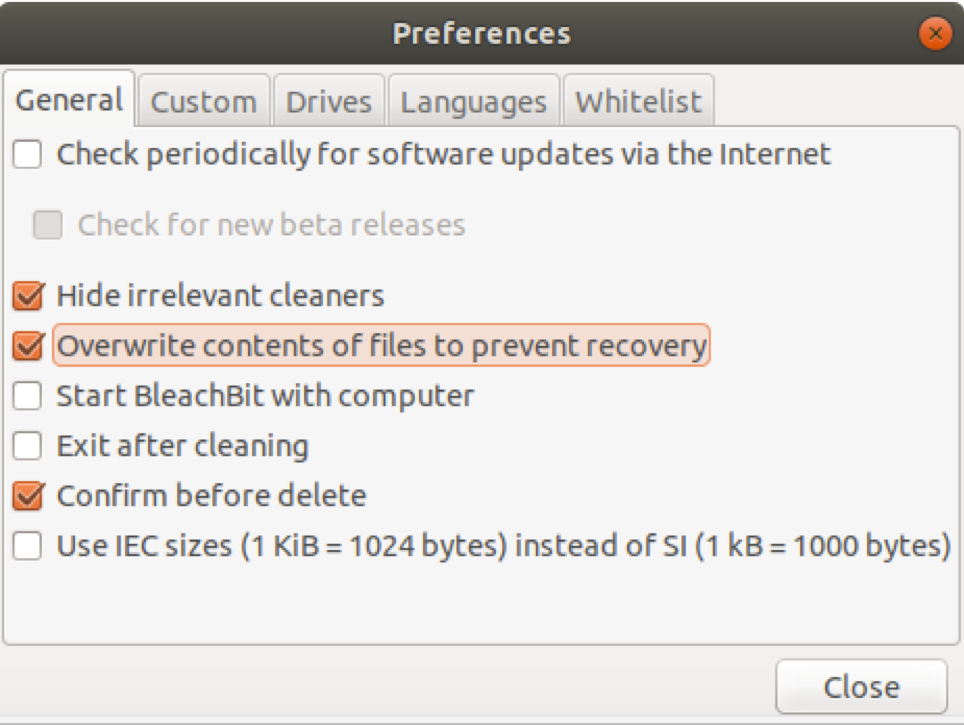Untick the orange Overwrite contents checkbox square
The width and height of the screenshot is (964, 725).
click(28, 346)
